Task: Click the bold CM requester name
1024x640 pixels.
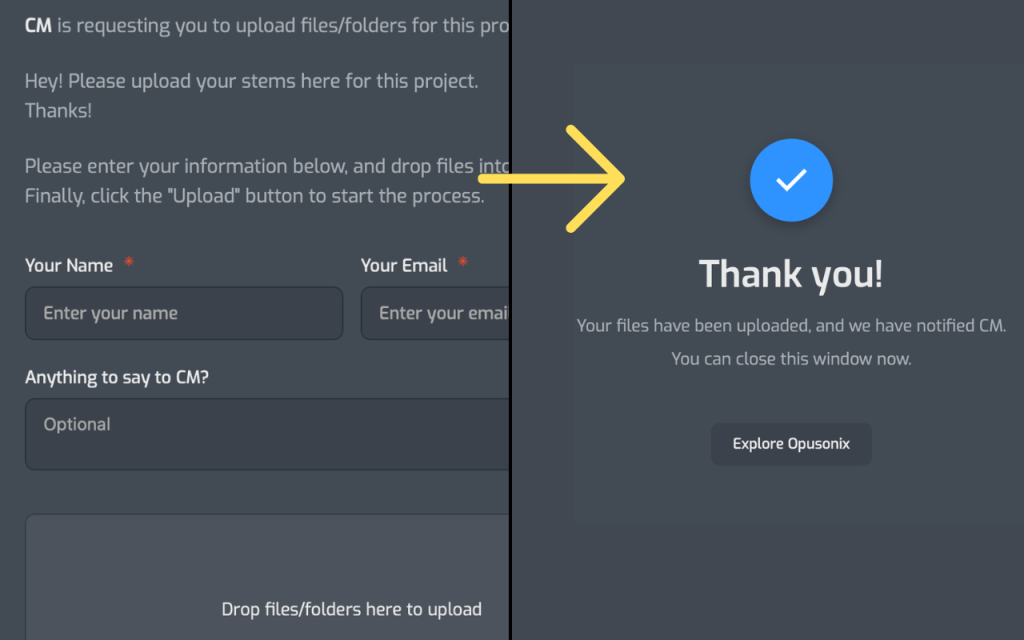Action: [38, 26]
